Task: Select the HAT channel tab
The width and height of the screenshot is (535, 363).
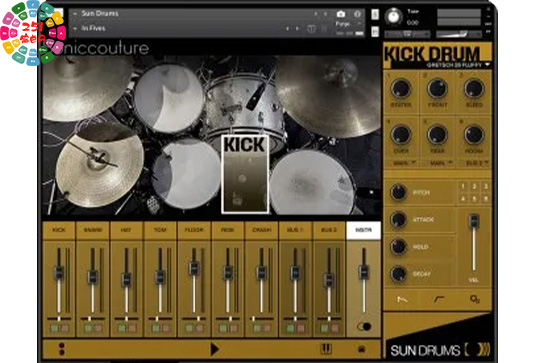Action: [x=126, y=230]
